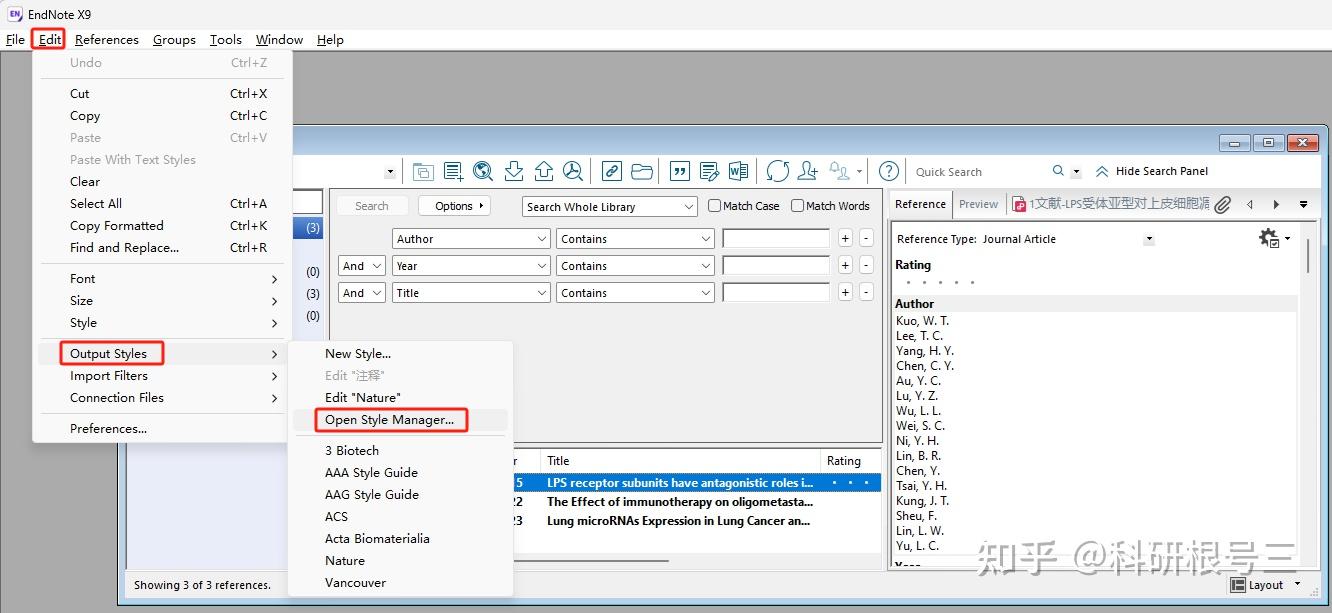Enable the Match Words checkbox
The height and width of the screenshot is (613, 1332).
click(798, 206)
